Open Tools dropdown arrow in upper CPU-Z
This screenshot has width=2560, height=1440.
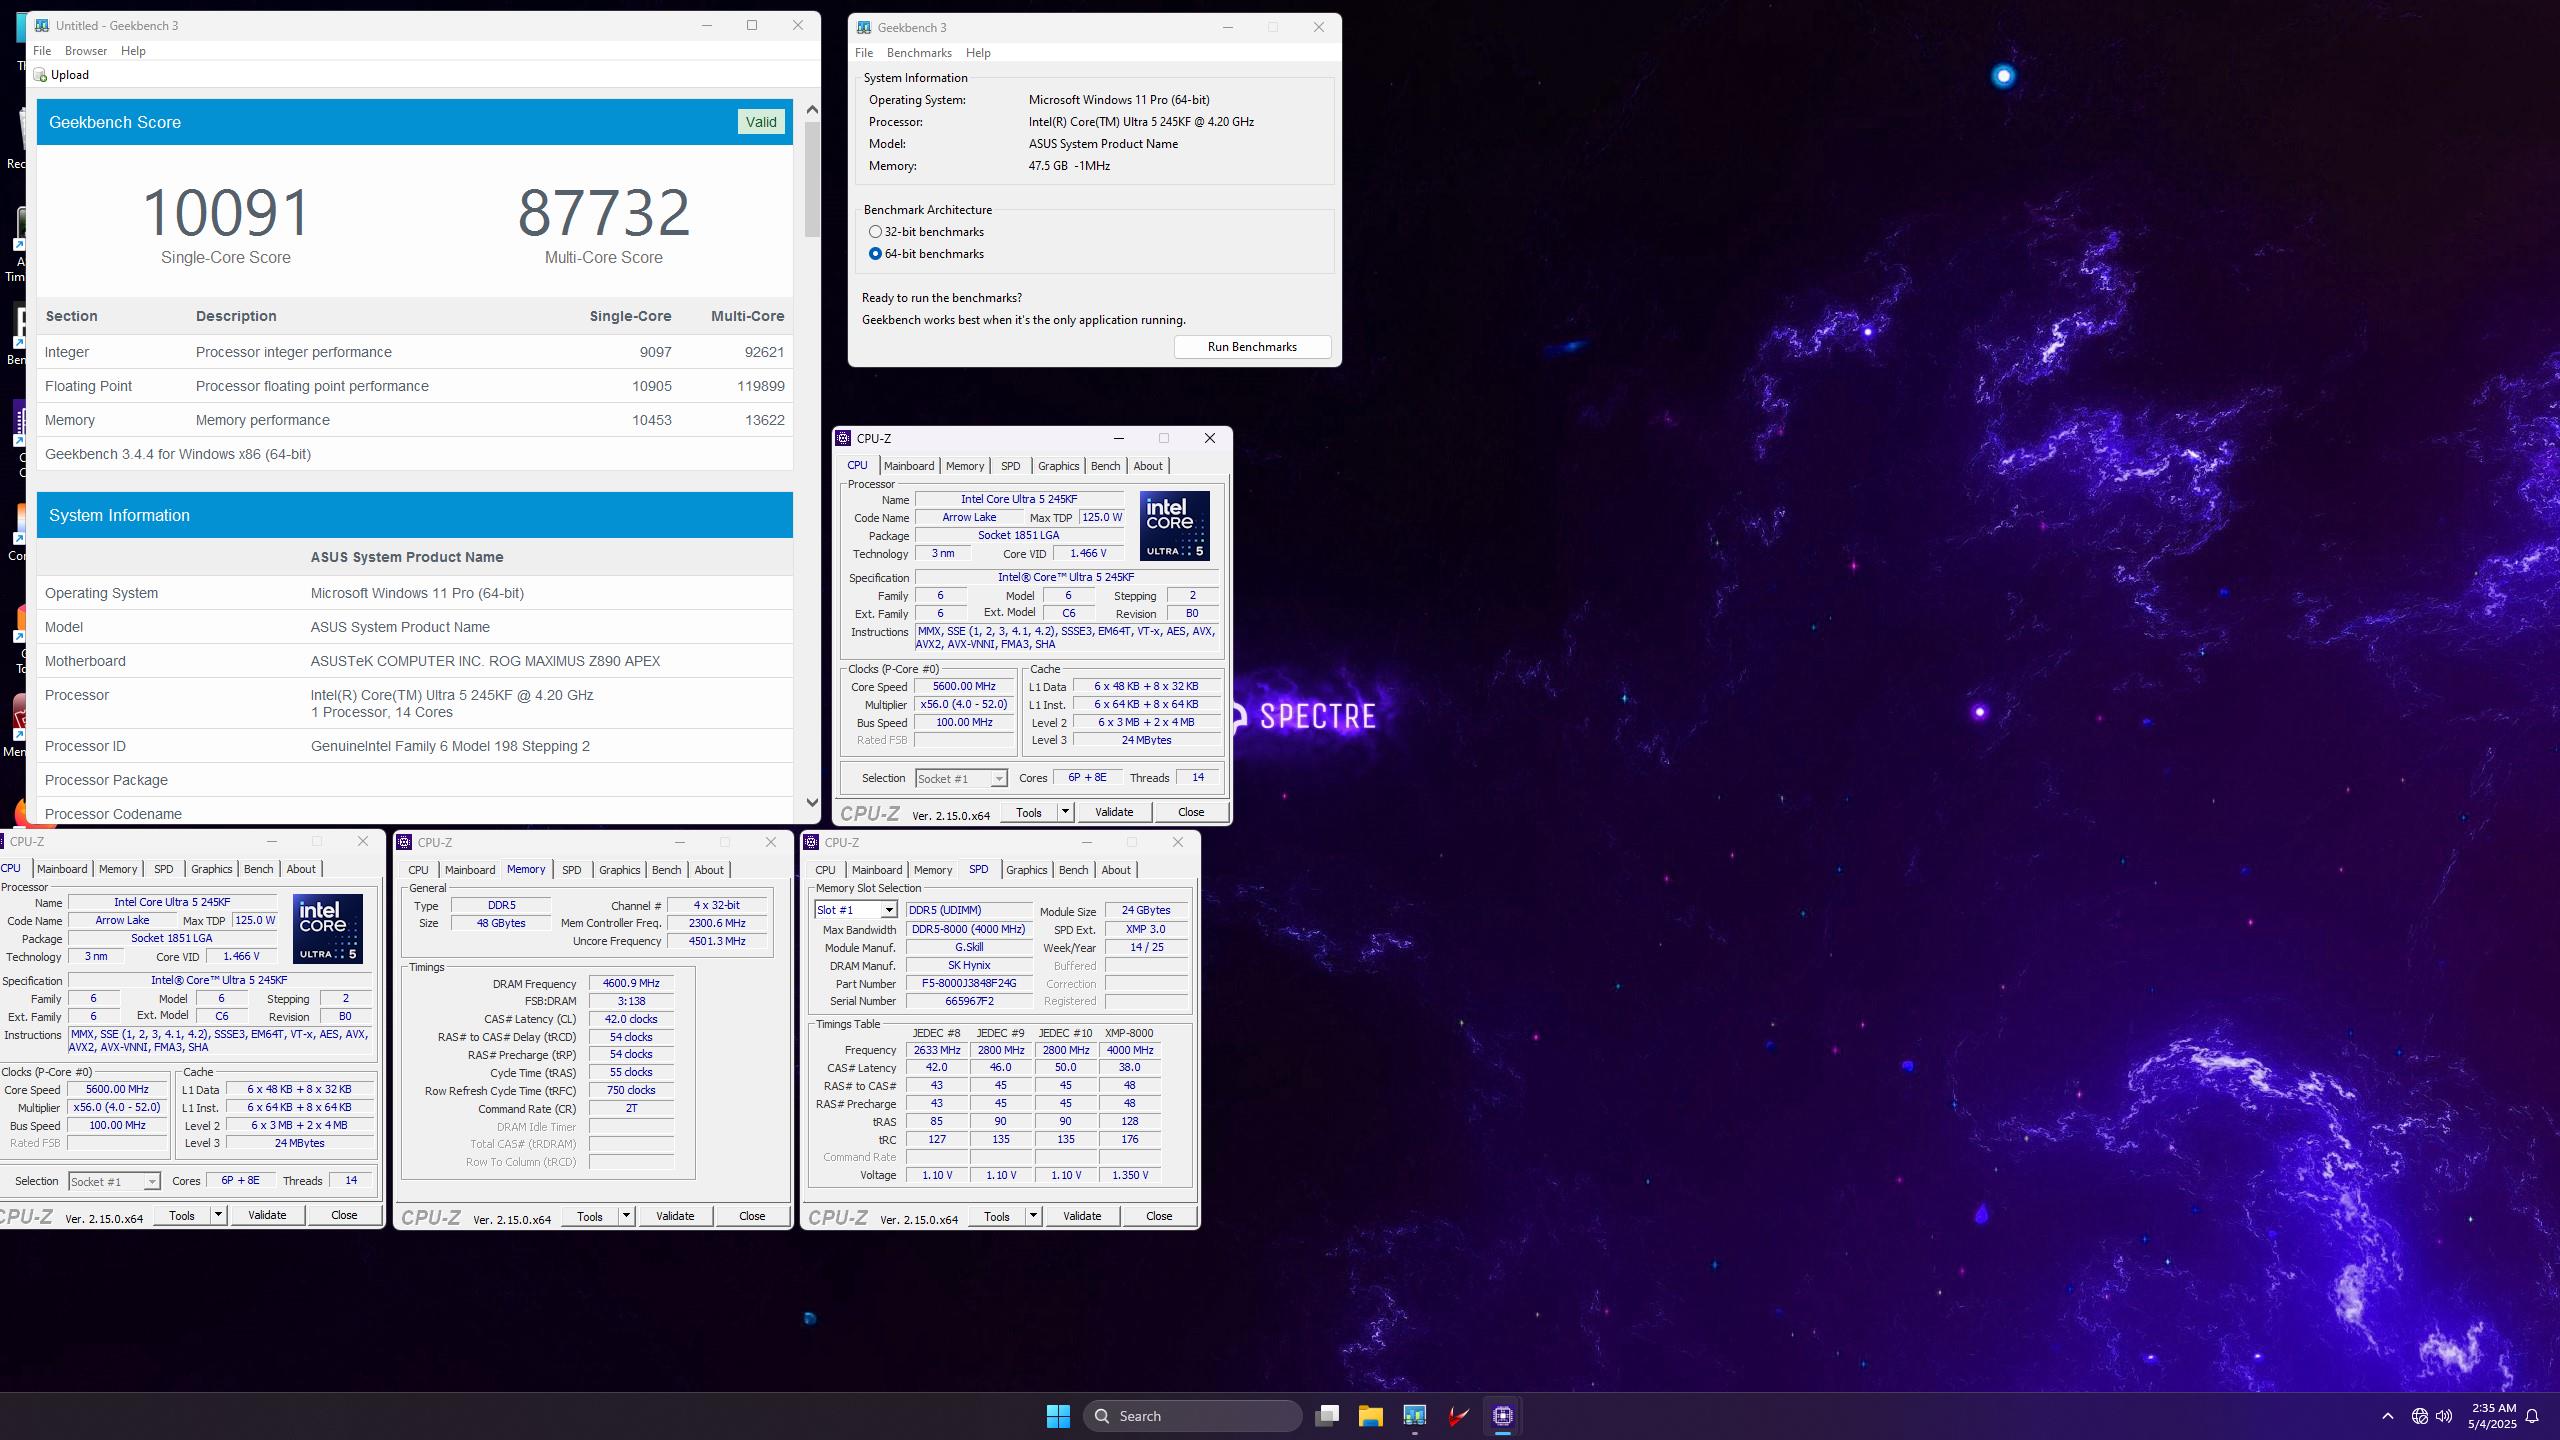1065,812
